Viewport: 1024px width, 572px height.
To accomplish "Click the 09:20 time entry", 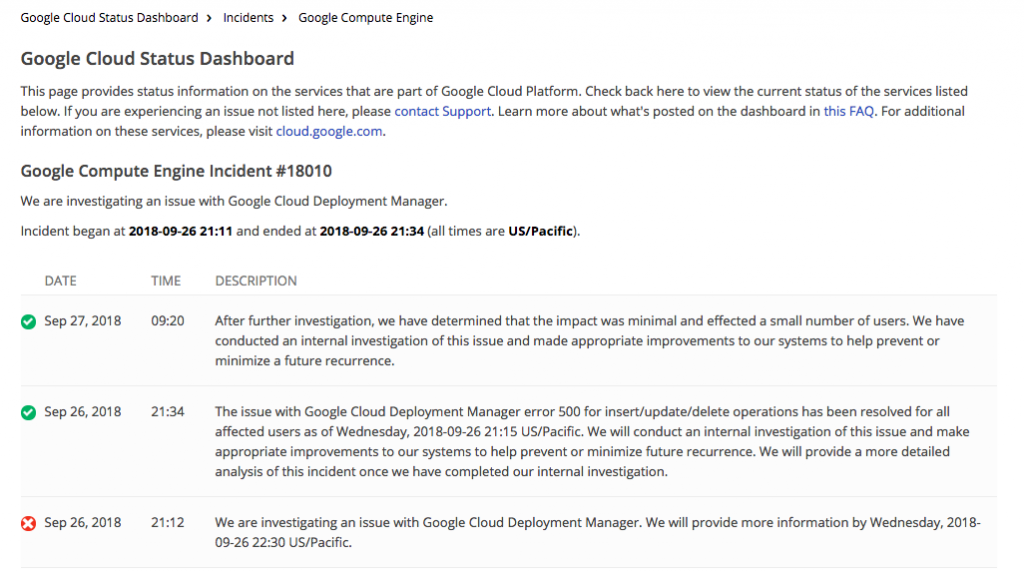I will 167,321.
